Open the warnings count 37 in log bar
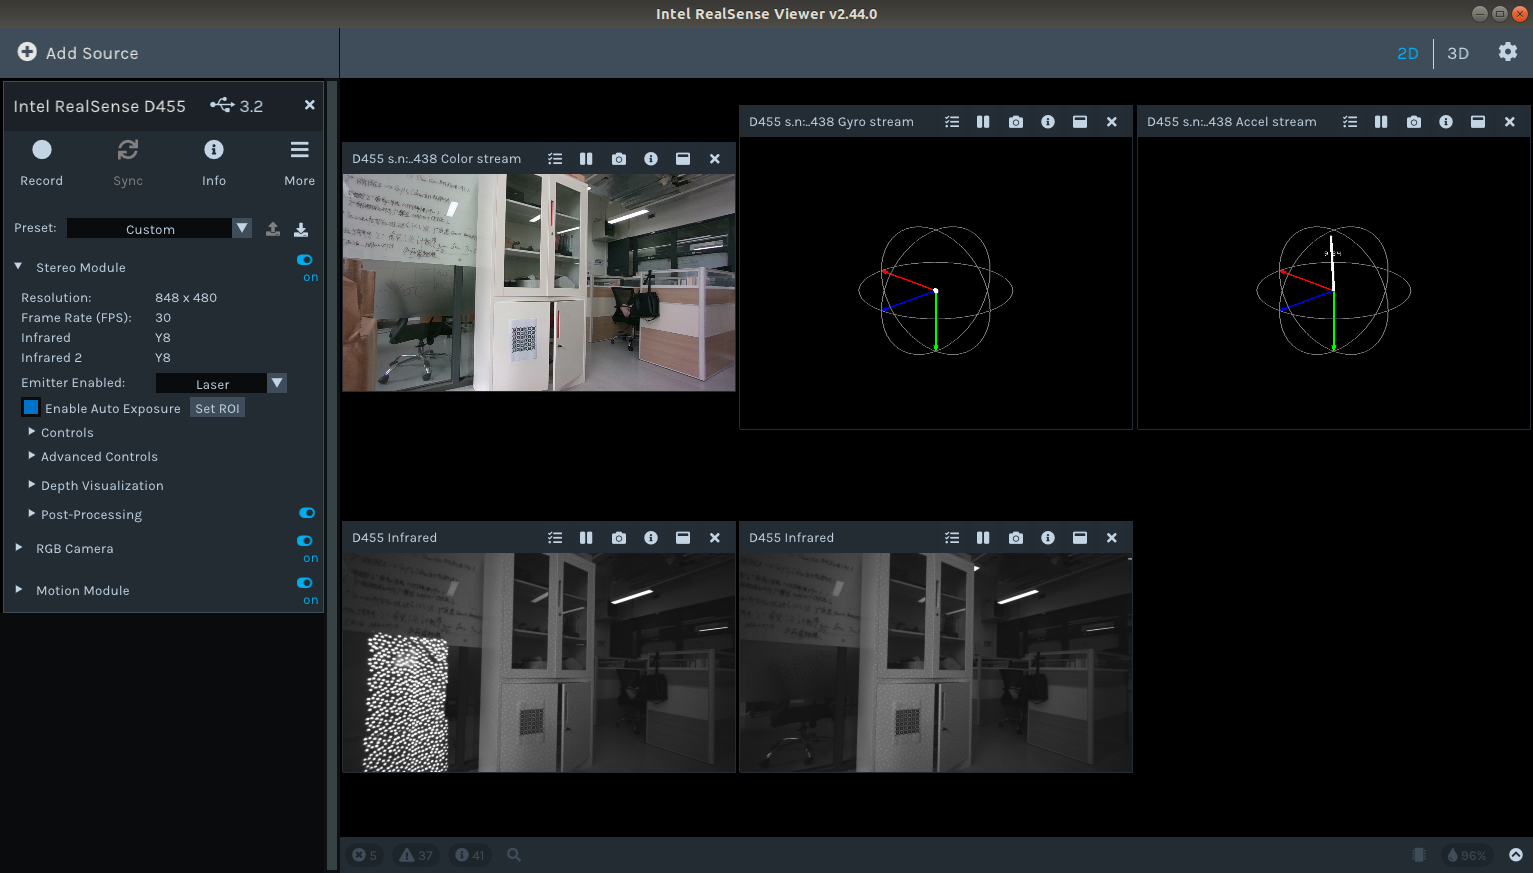The height and width of the screenshot is (873, 1533). point(416,855)
